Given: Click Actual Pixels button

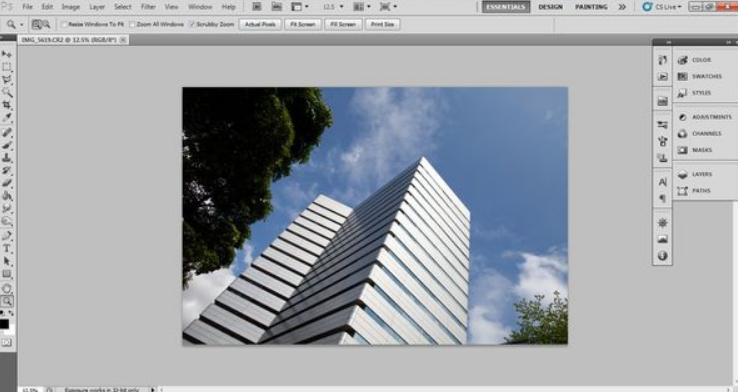Looking at the screenshot, I should 260,24.
